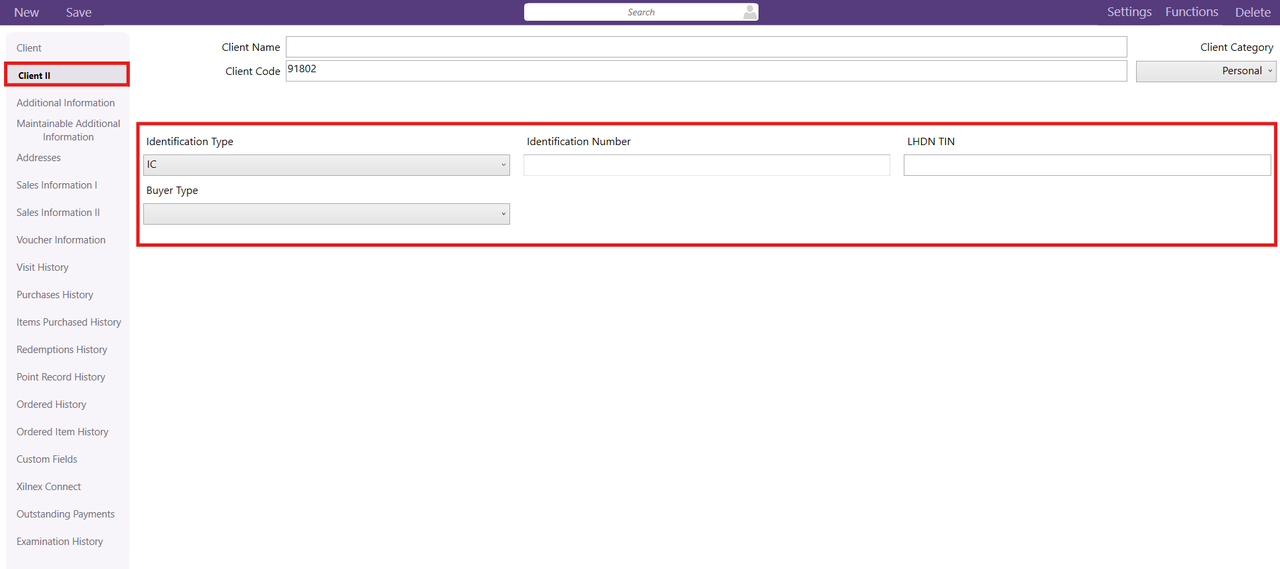Focus the Identification Number field
1280x569 pixels.
(x=706, y=165)
